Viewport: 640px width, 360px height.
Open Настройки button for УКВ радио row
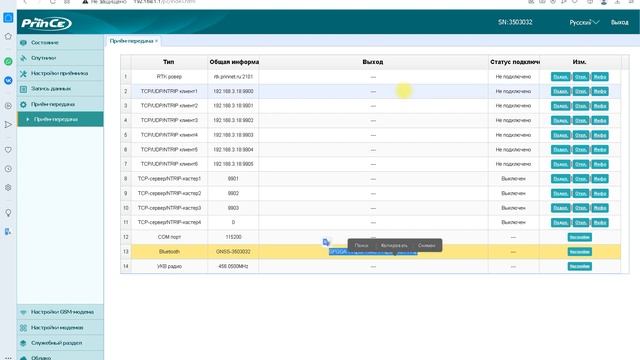580,267
